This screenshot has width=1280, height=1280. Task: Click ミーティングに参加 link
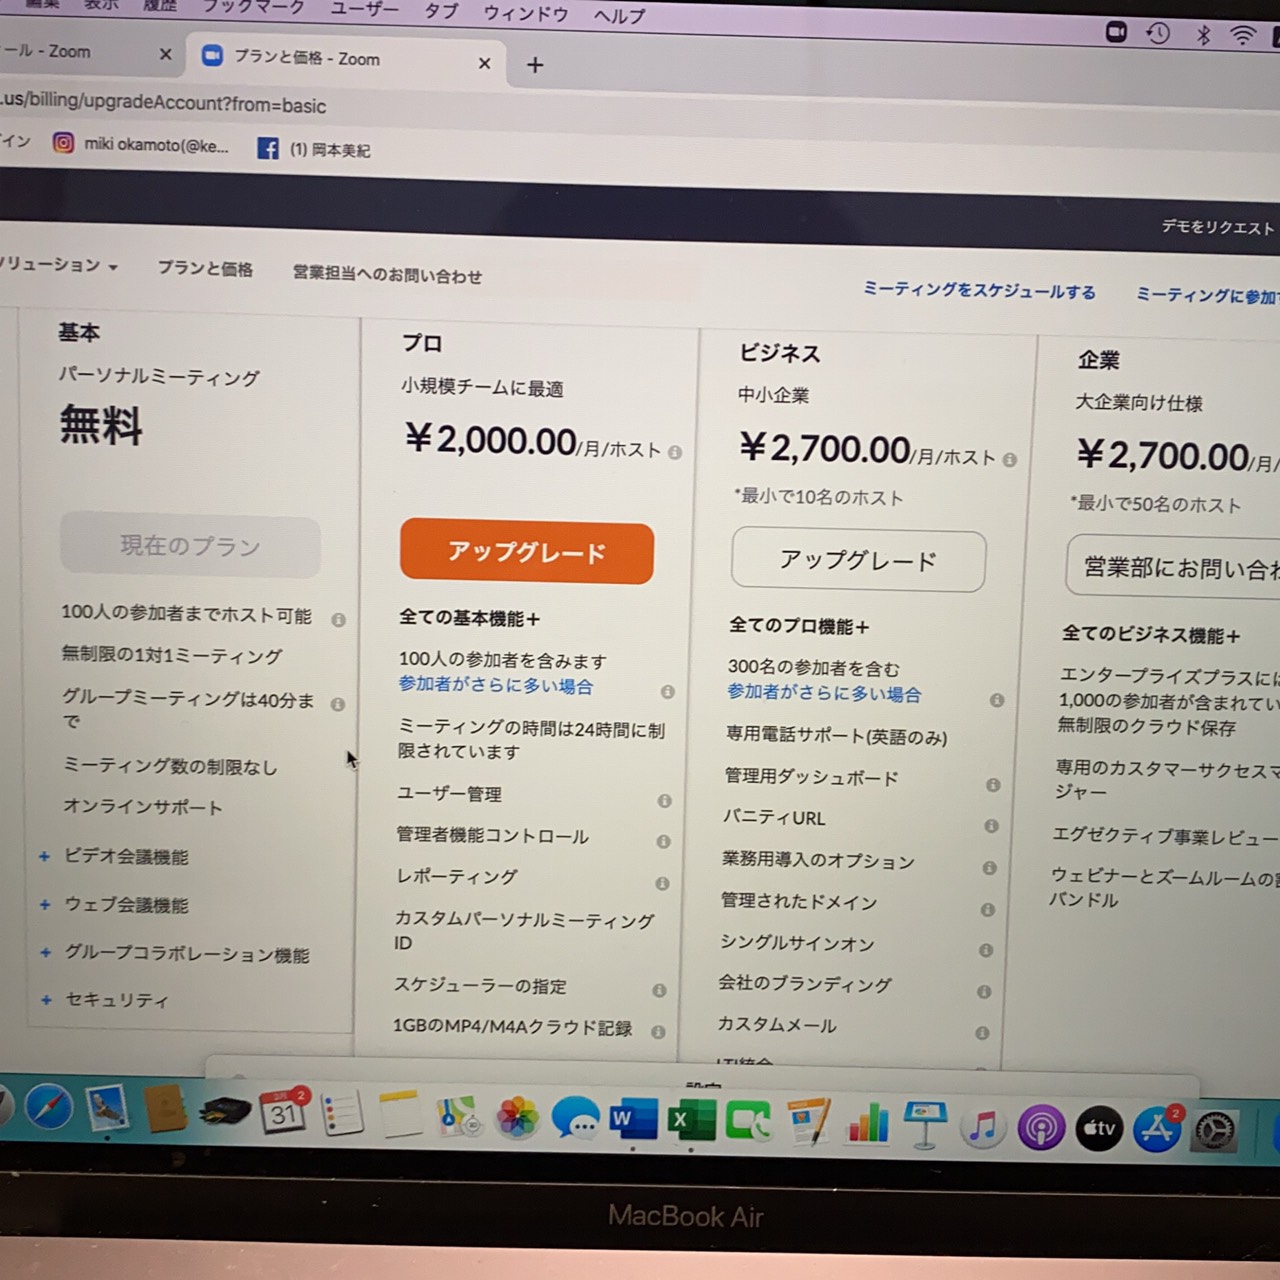(1207, 296)
